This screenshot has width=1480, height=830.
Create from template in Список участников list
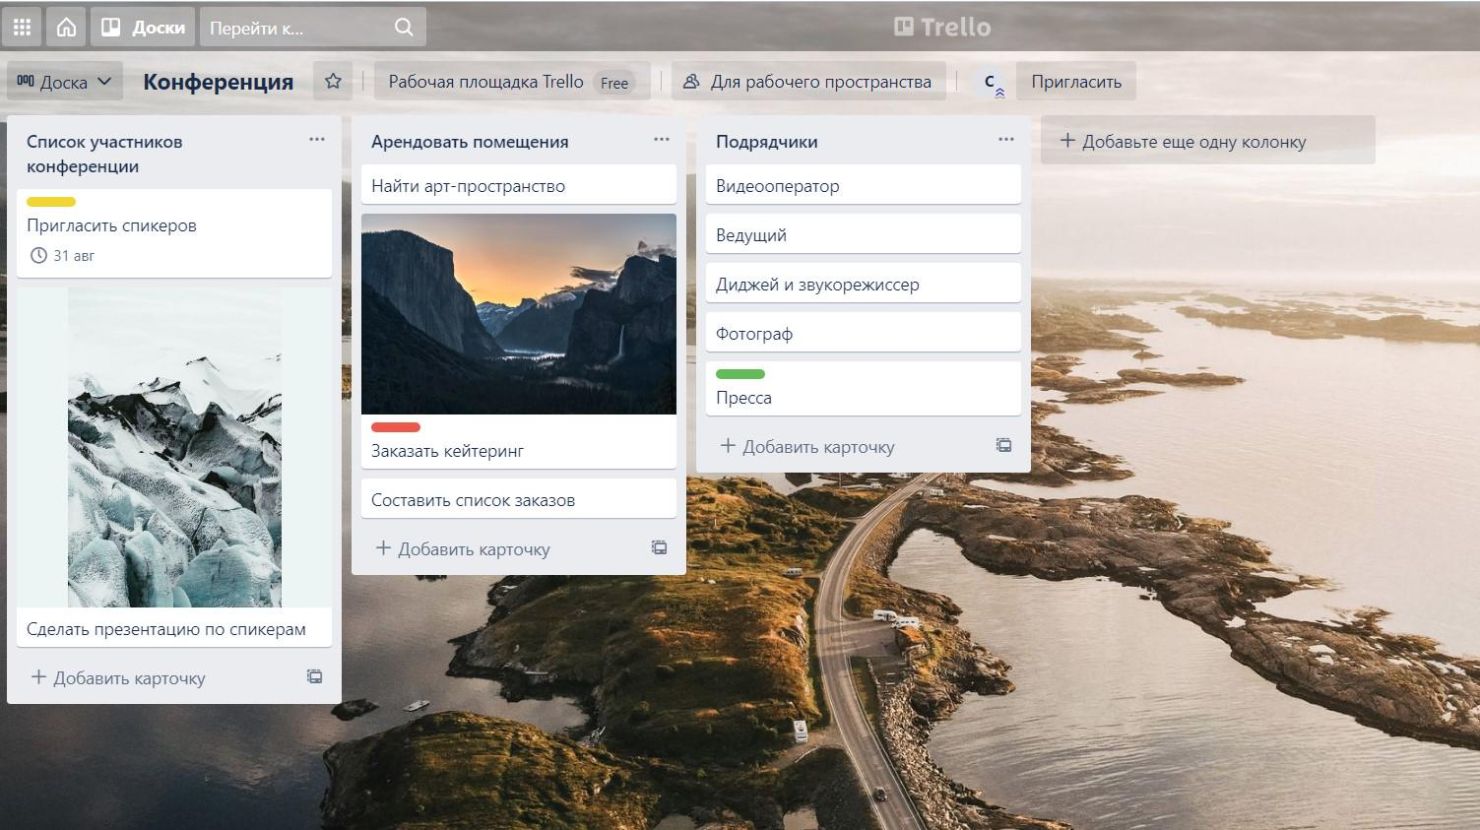point(315,677)
